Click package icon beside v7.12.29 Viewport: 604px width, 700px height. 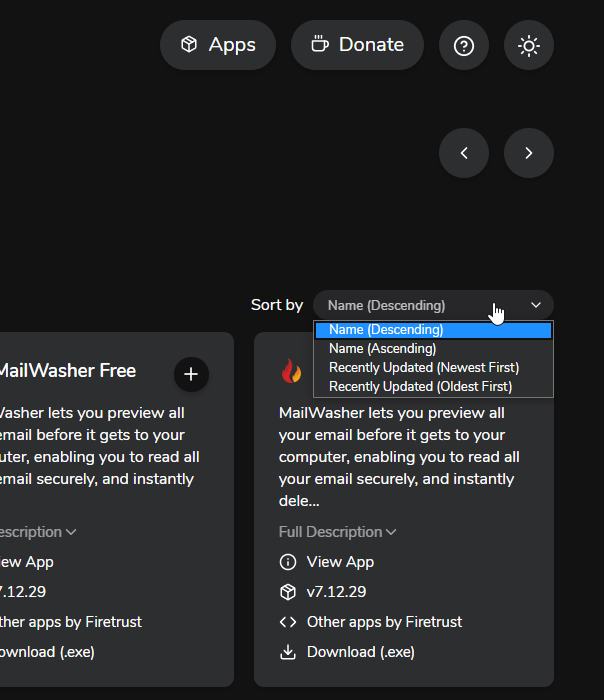click(288, 592)
